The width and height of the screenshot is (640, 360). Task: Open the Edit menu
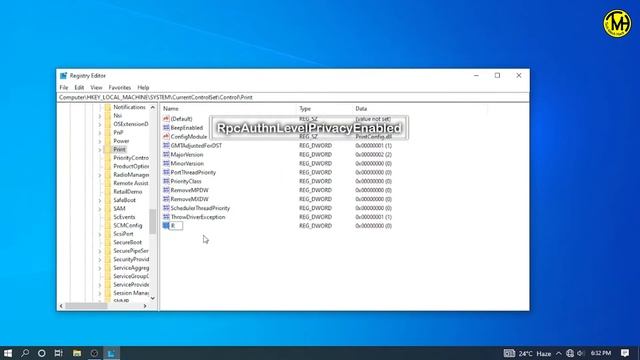79,87
